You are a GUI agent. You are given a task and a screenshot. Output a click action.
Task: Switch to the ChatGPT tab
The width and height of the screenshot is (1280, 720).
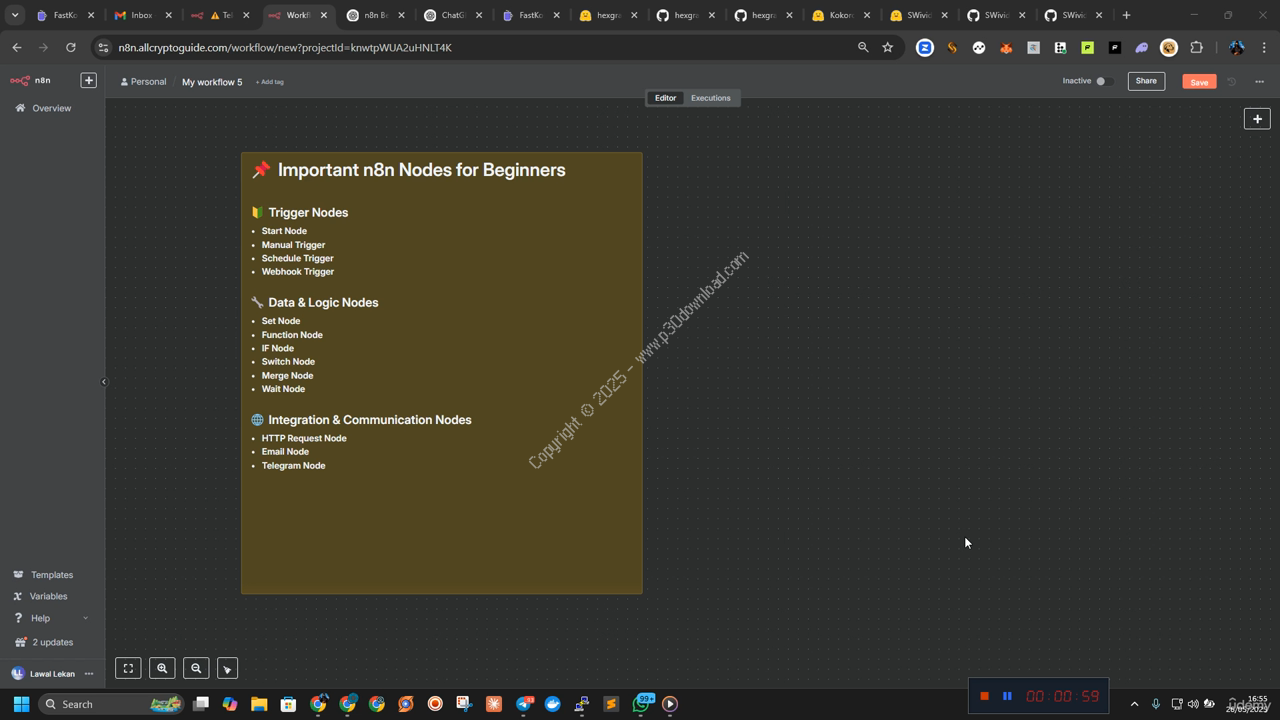[x=452, y=15]
